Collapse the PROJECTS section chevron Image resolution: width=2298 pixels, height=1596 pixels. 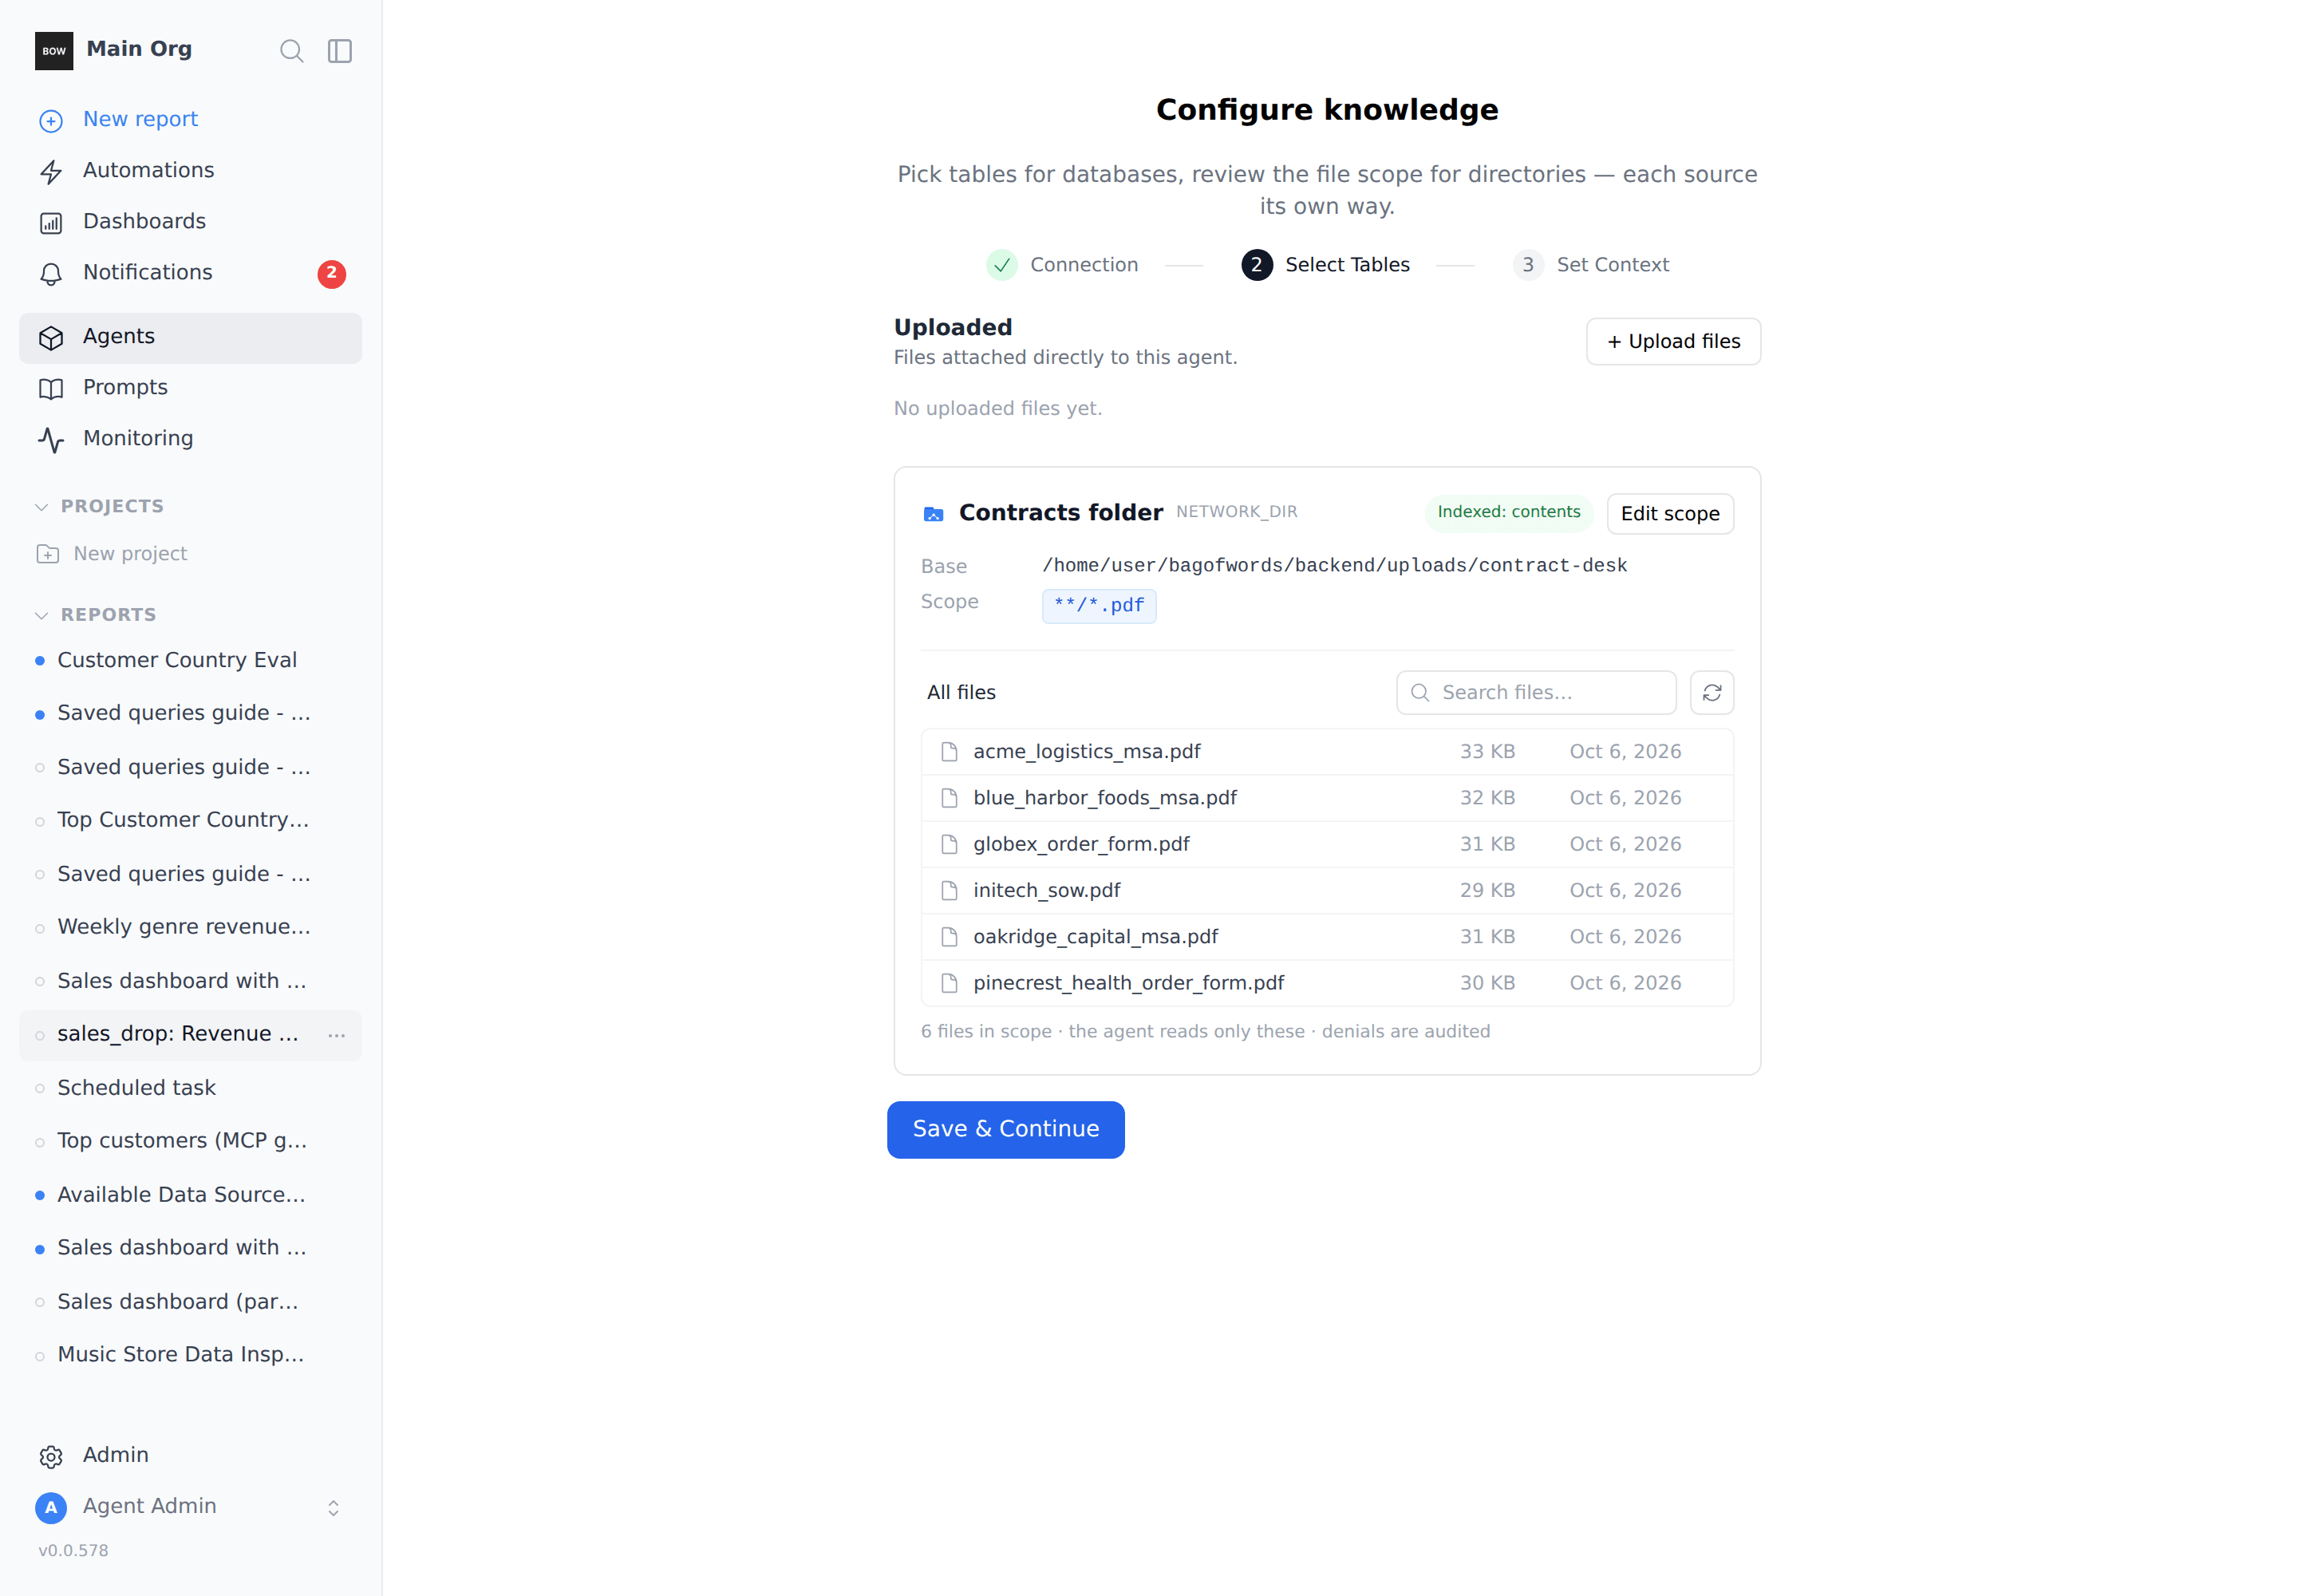pos(41,507)
